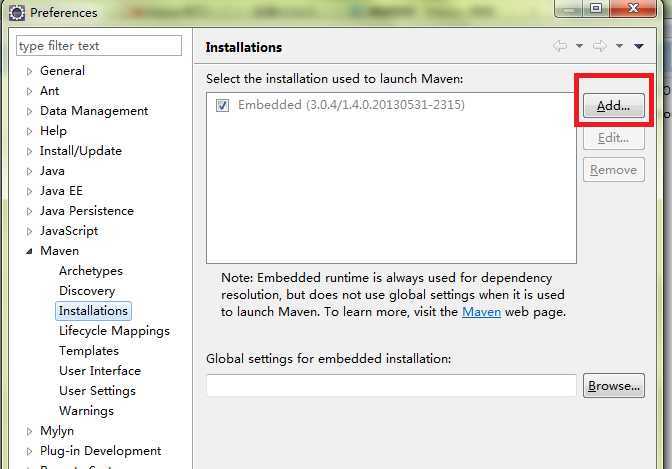Select User Interface under Maven
This screenshot has width=672, height=469.
[x=100, y=371]
